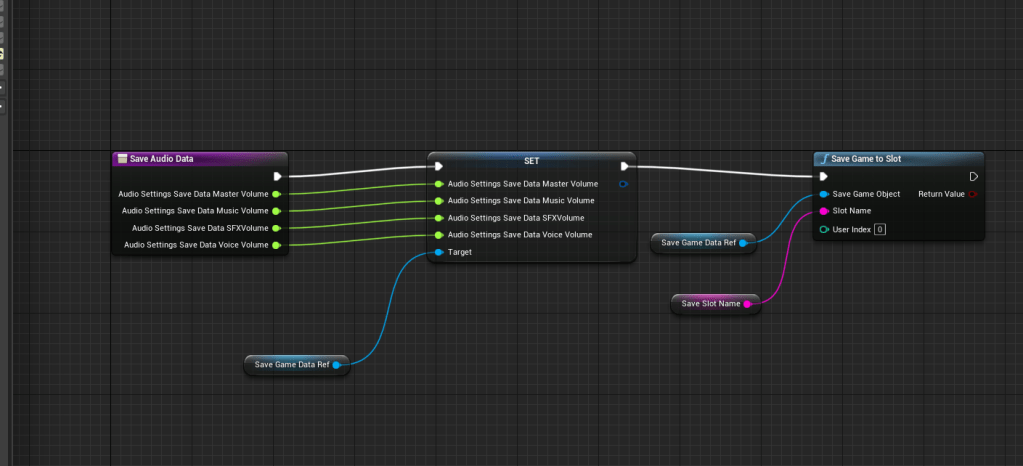Select the SET node title bar
1023x466 pixels.
(531, 160)
